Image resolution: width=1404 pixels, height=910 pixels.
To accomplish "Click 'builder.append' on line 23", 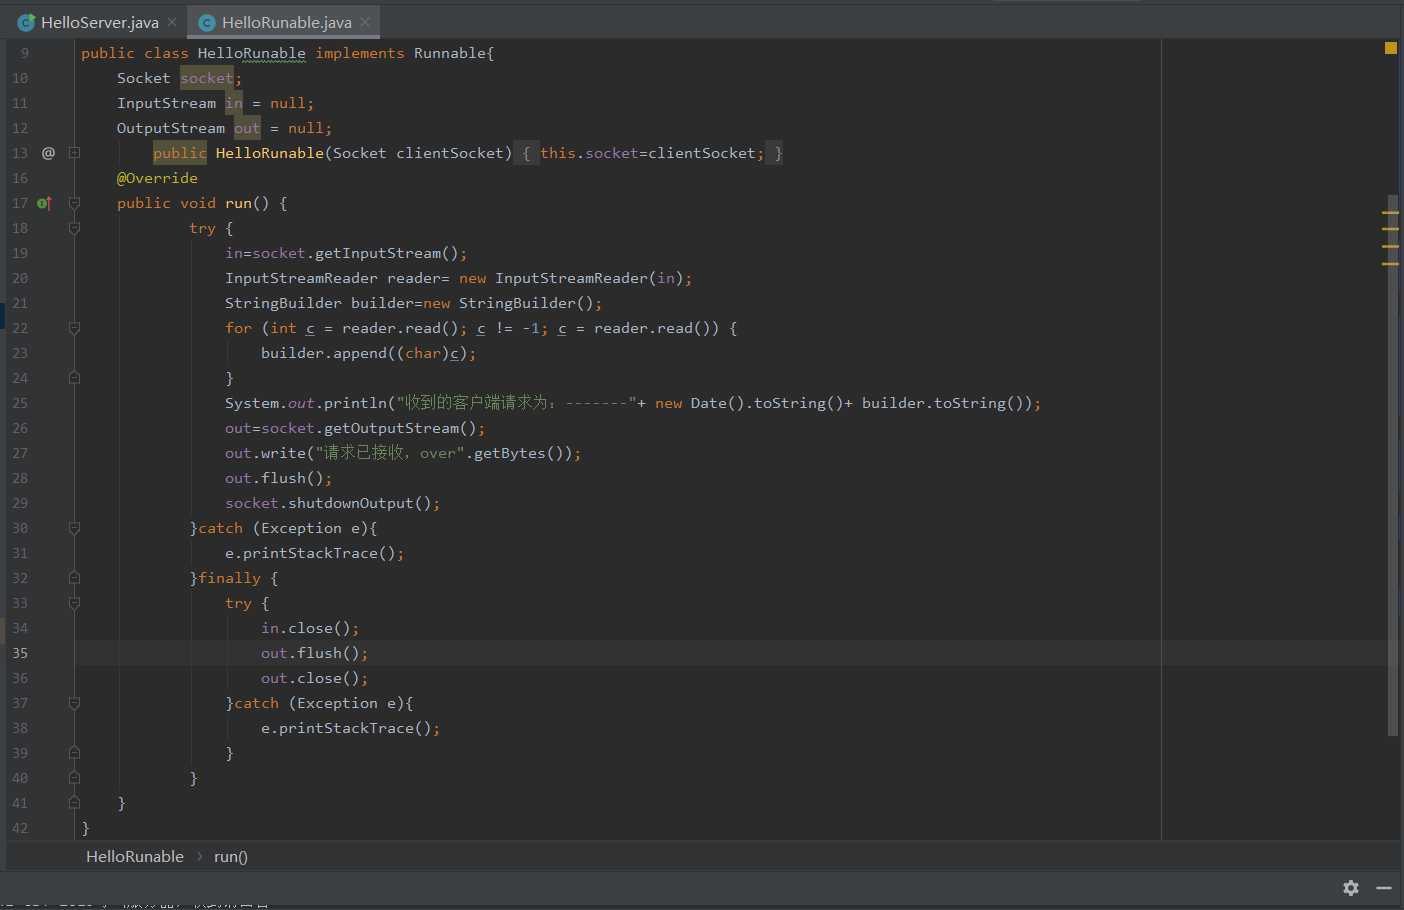I will (324, 353).
